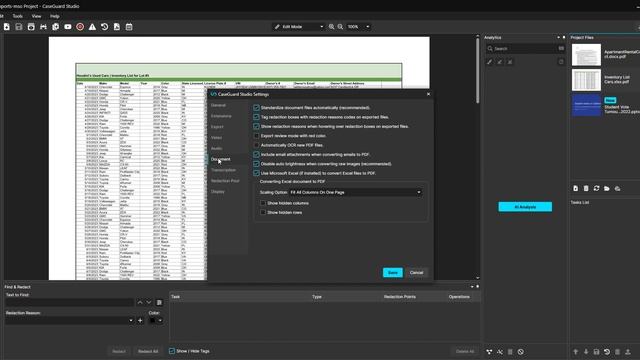Click the undo icon in Tasks List toolbar
The width and height of the screenshot is (640, 360).
(x=607, y=352)
